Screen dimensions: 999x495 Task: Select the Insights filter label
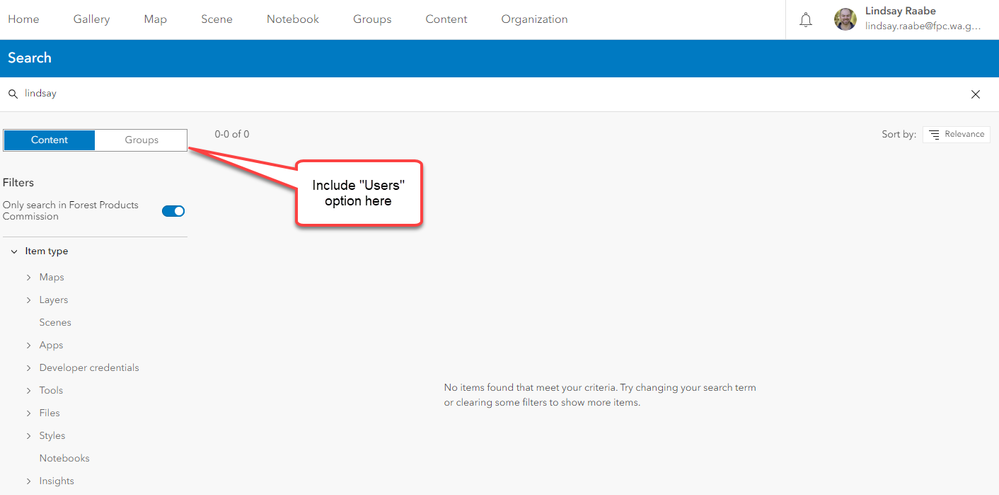(x=57, y=481)
